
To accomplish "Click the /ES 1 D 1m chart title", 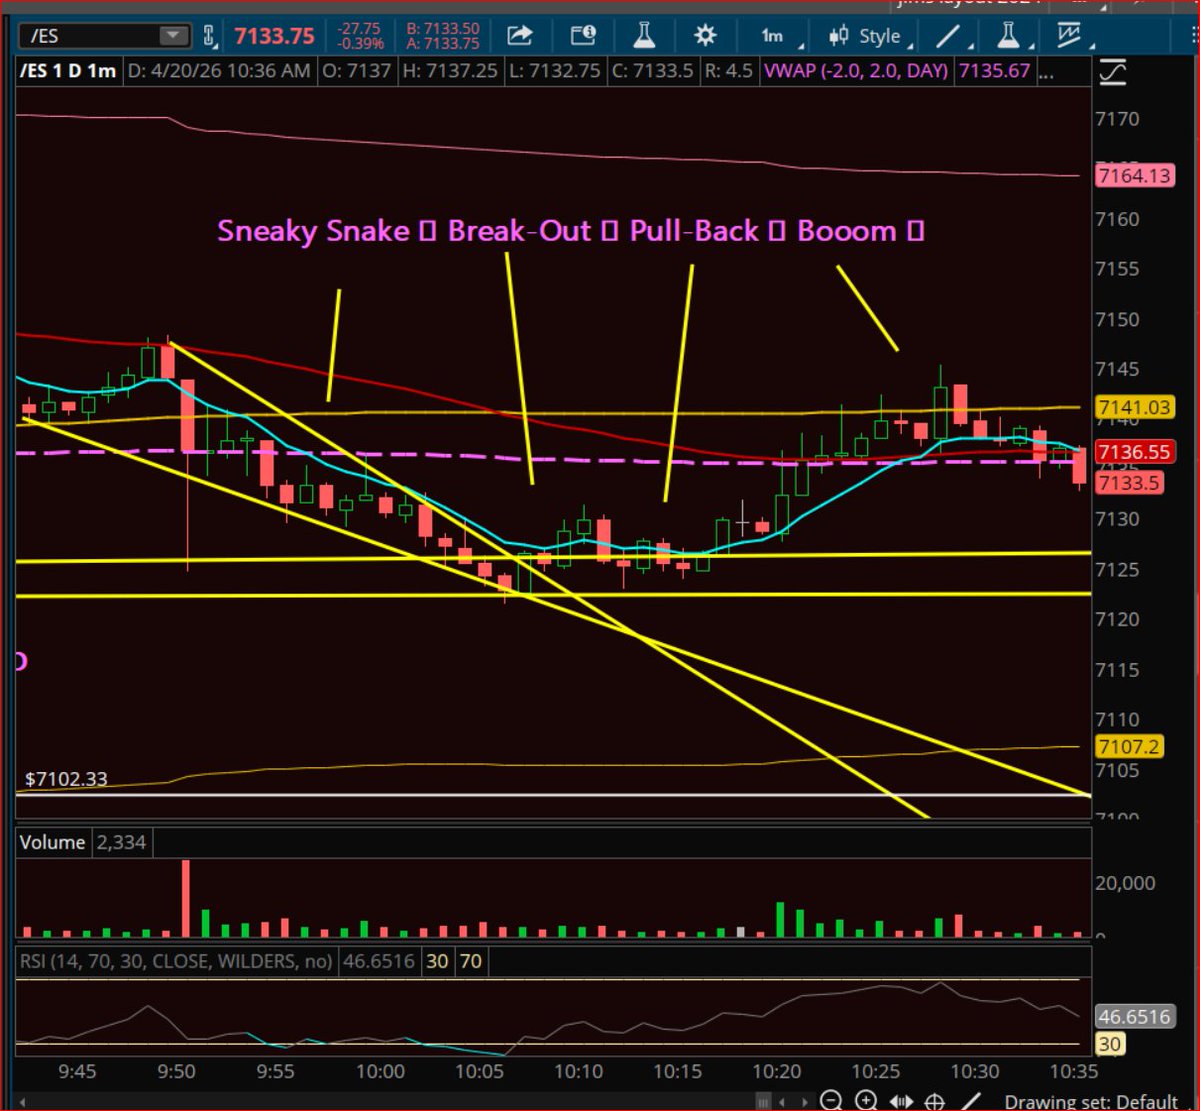I will pos(66,72).
